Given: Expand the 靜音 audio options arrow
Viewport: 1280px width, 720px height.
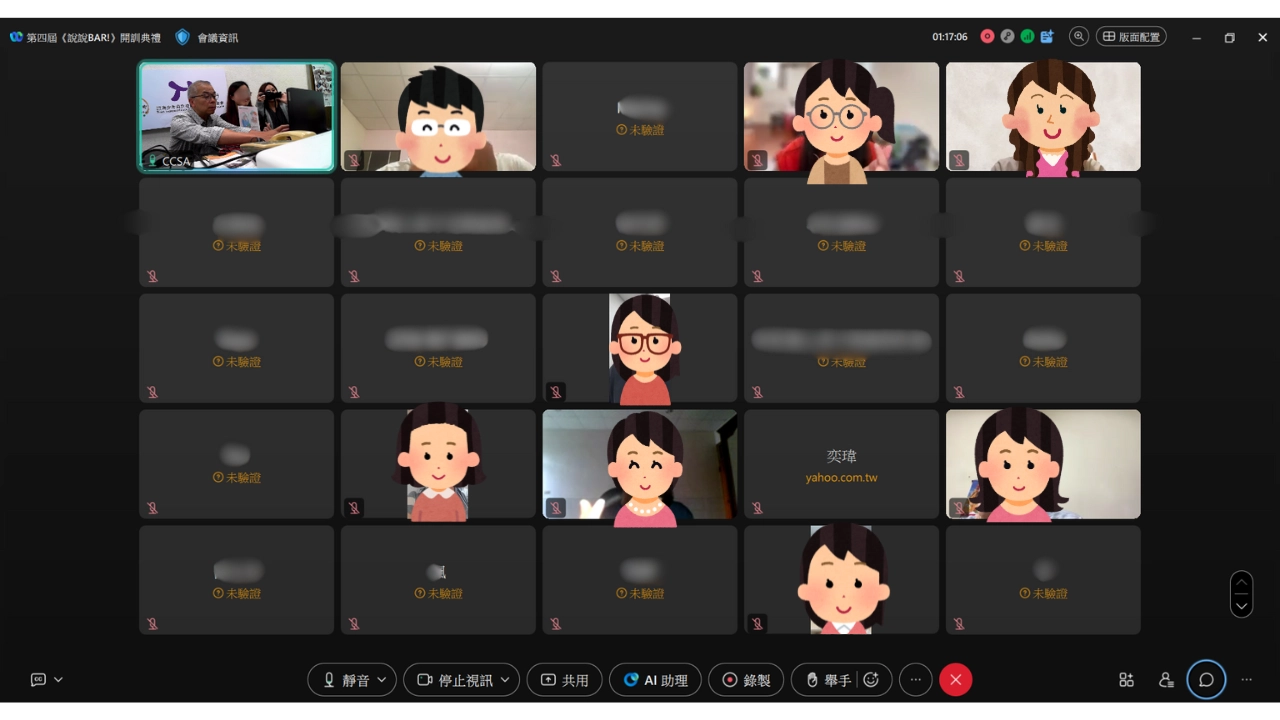Looking at the screenshot, I should (382, 680).
